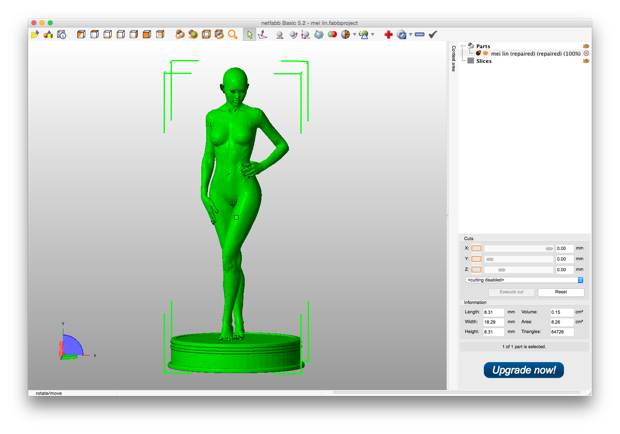Viewport: 620px width, 434px height.
Task: Open dropdown arrow beside checkered sphere icon
Action: tap(354, 35)
